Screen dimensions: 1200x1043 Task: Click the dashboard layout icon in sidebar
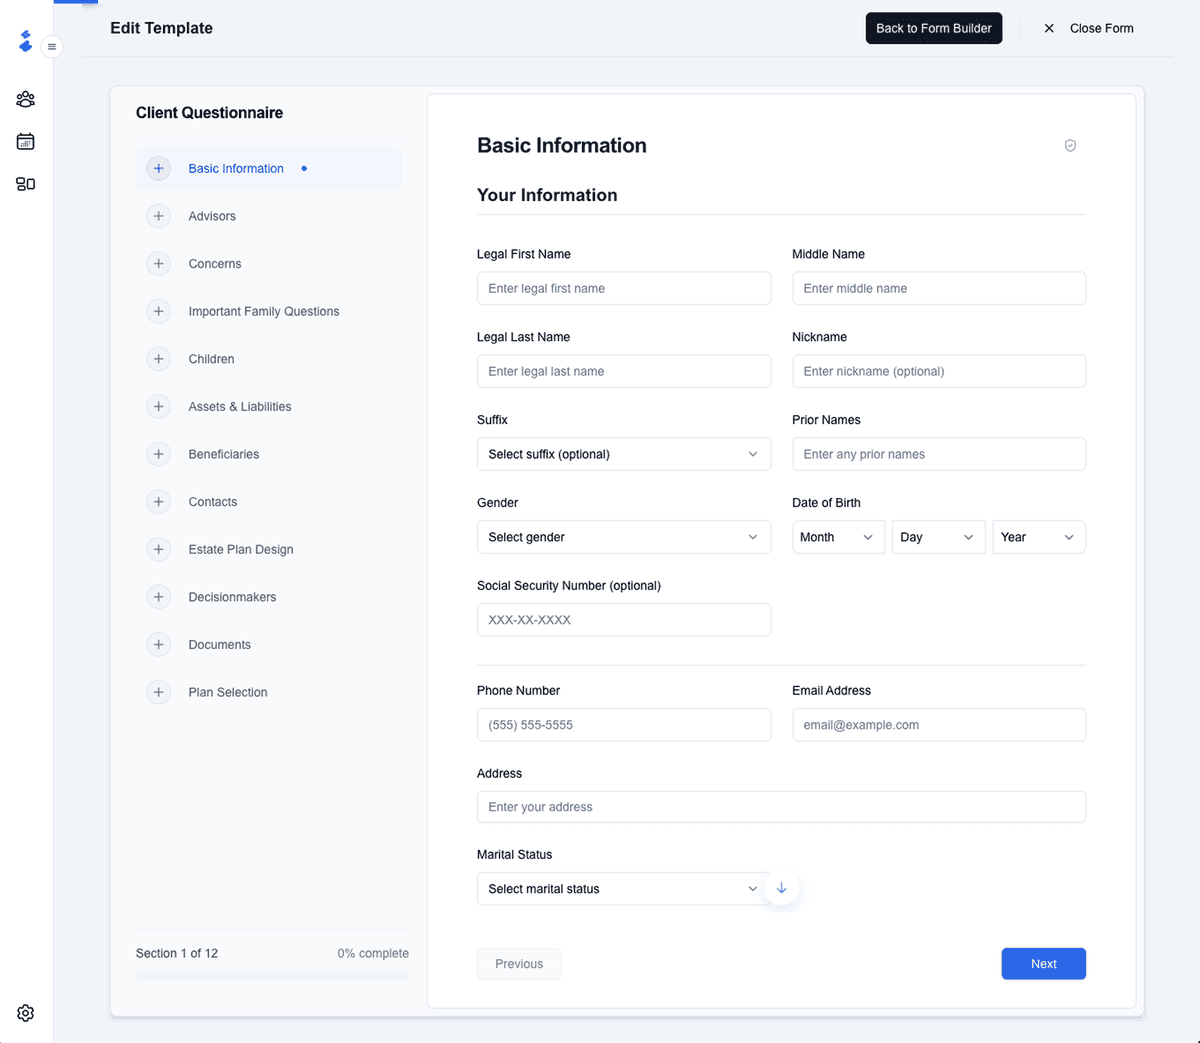(x=26, y=184)
